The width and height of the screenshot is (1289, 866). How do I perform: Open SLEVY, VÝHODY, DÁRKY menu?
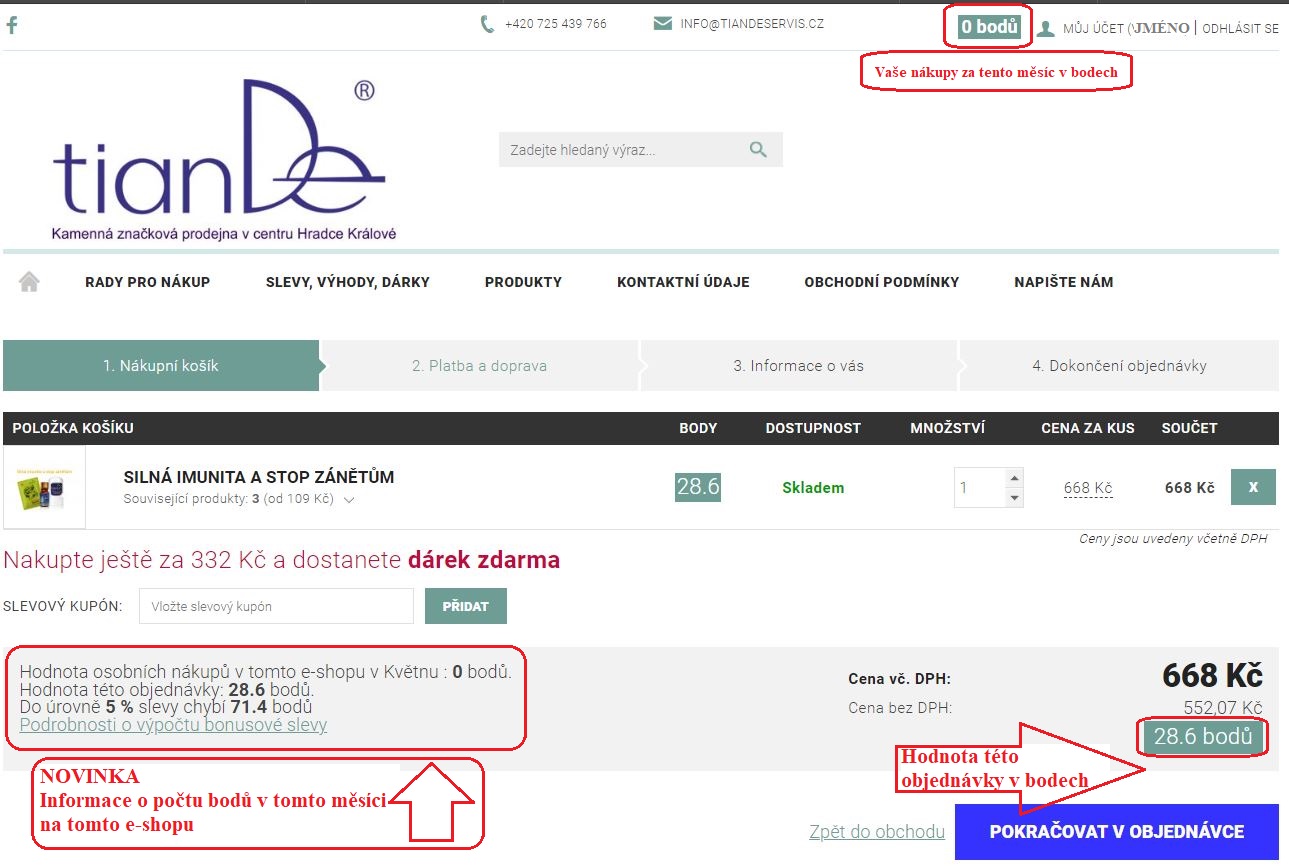click(348, 282)
